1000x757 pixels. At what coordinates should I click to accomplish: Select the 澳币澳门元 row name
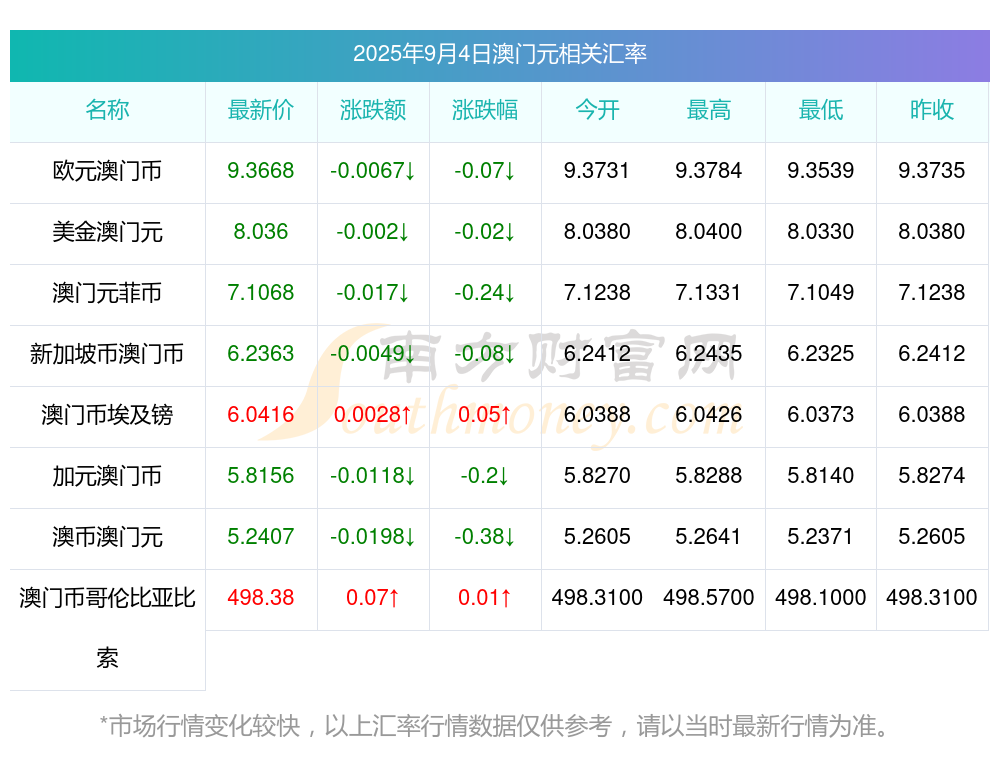[107, 537]
